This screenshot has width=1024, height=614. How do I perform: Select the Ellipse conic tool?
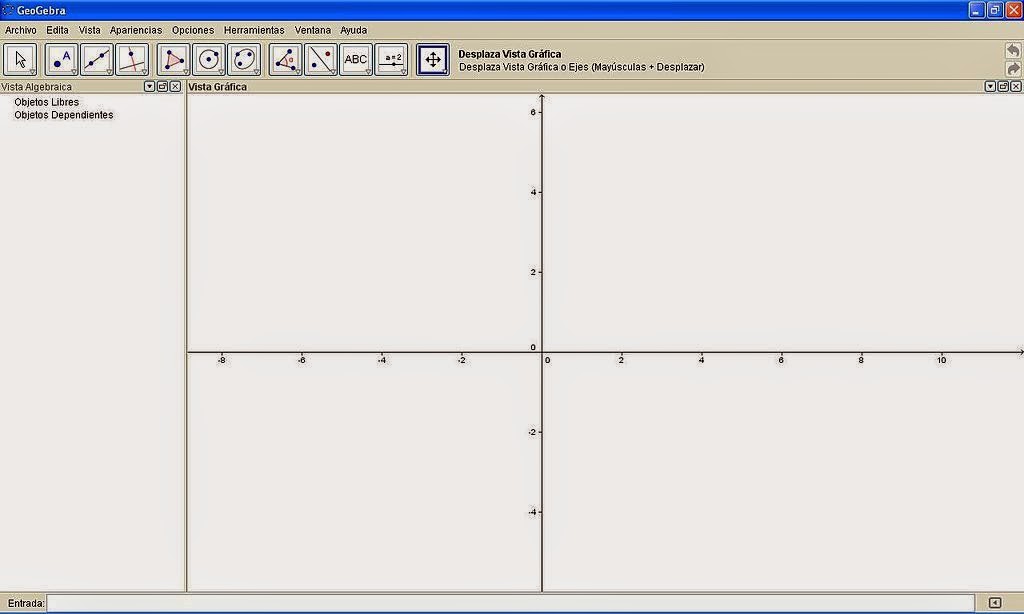click(x=244, y=60)
